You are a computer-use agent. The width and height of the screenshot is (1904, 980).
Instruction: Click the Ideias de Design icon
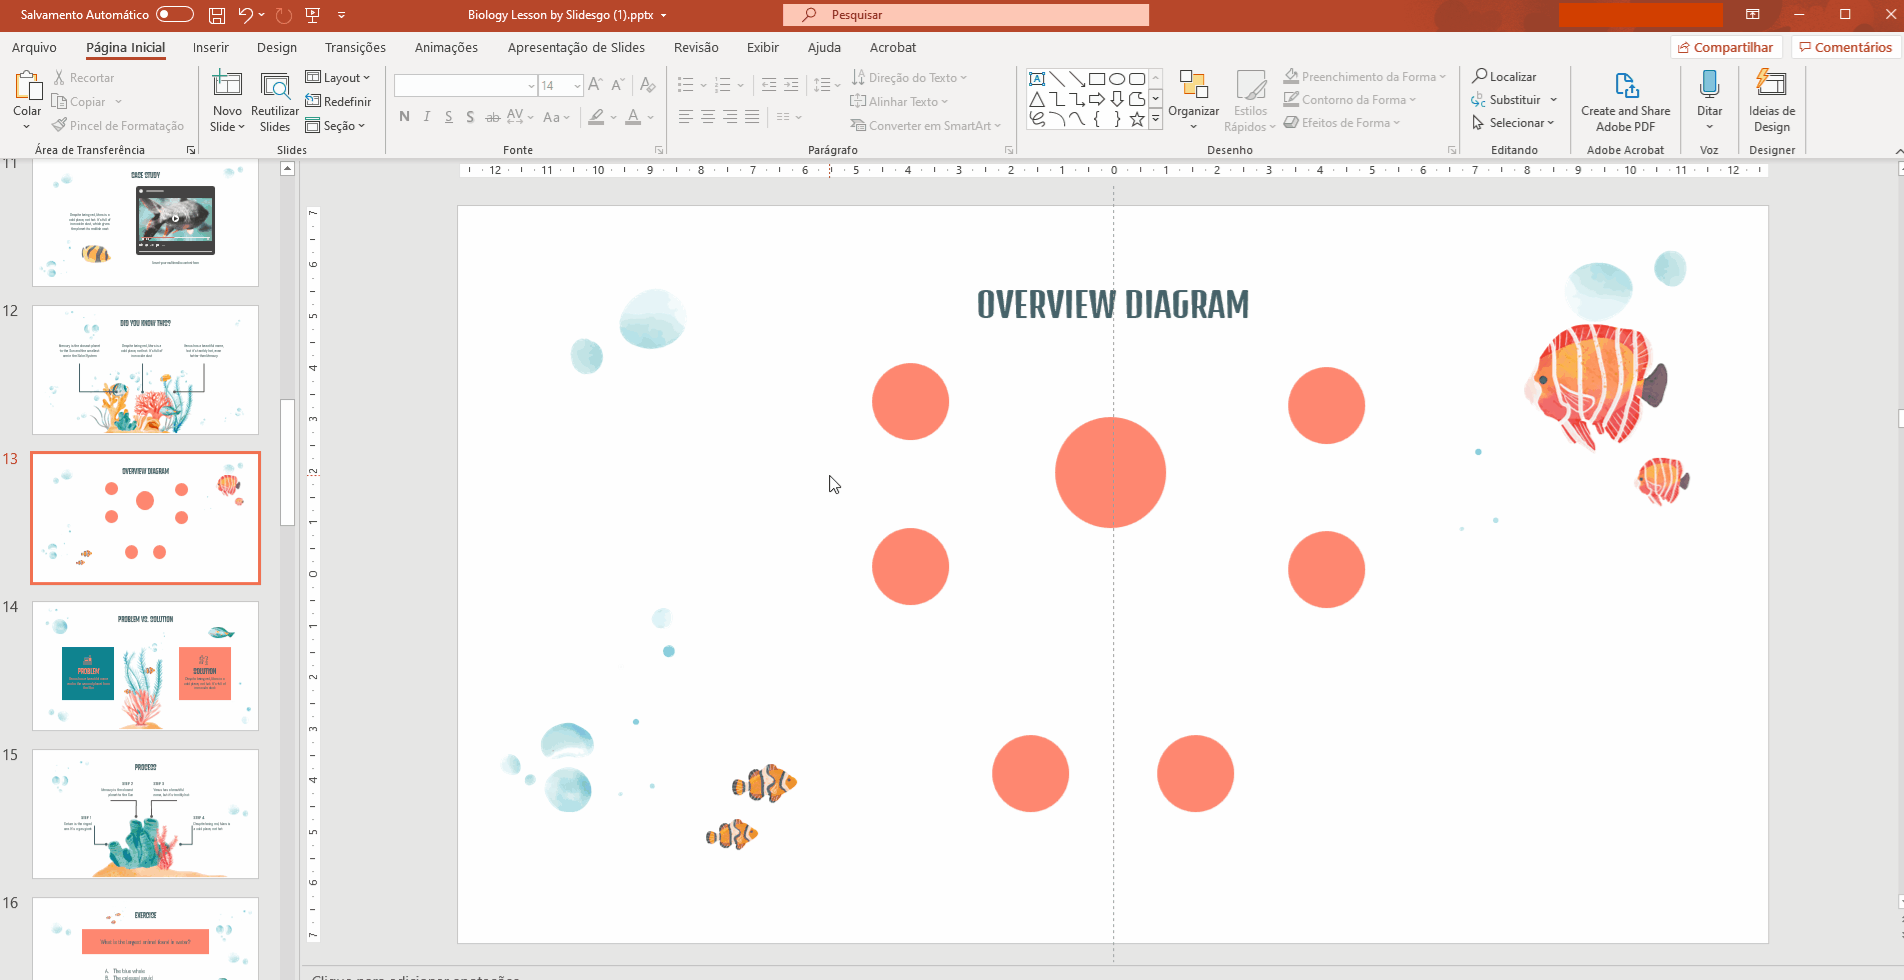coord(1771,84)
